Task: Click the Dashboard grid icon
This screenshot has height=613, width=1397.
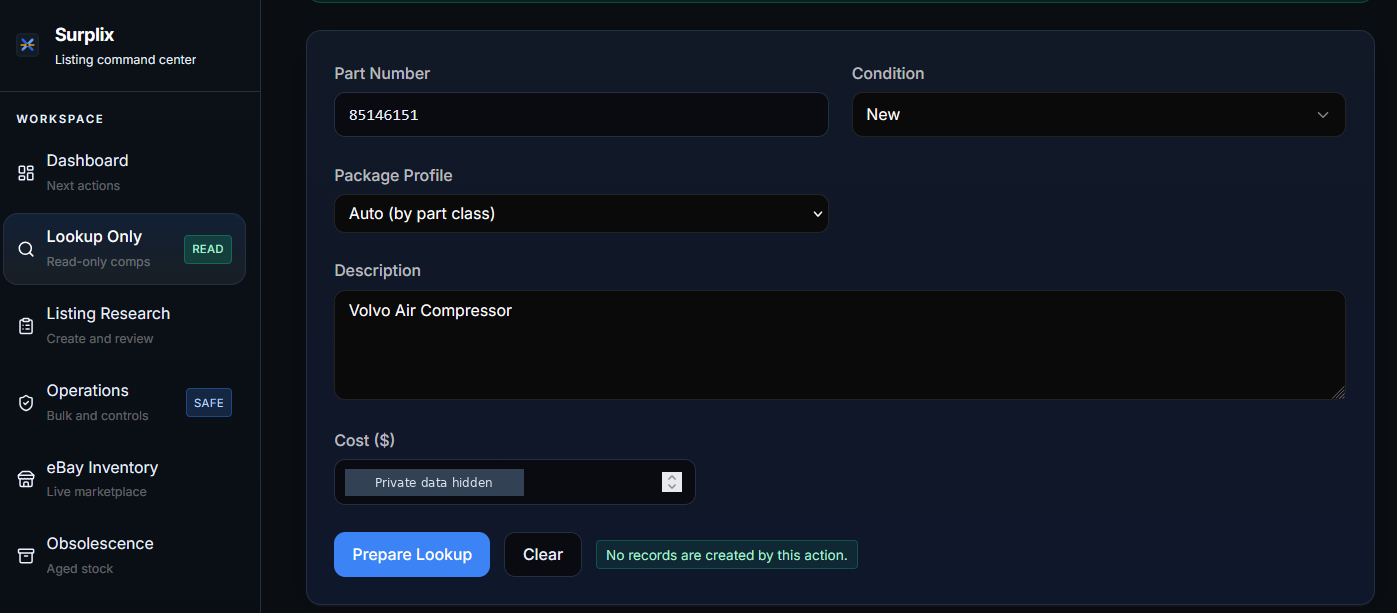Action: point(26,173)
